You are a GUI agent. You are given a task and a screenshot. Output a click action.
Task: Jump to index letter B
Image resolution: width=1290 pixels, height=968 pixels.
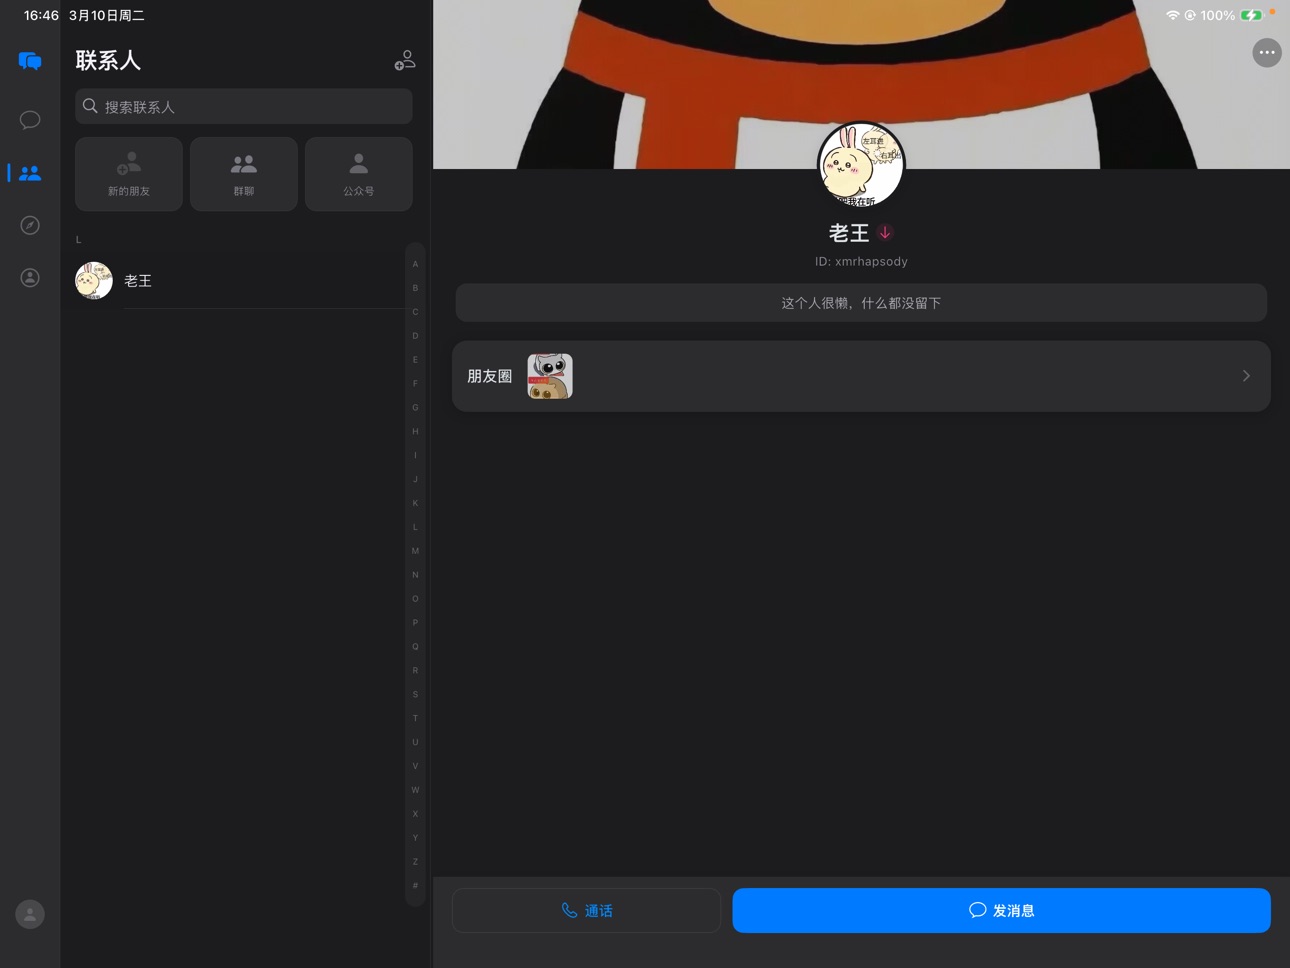[x=415, y=288]
